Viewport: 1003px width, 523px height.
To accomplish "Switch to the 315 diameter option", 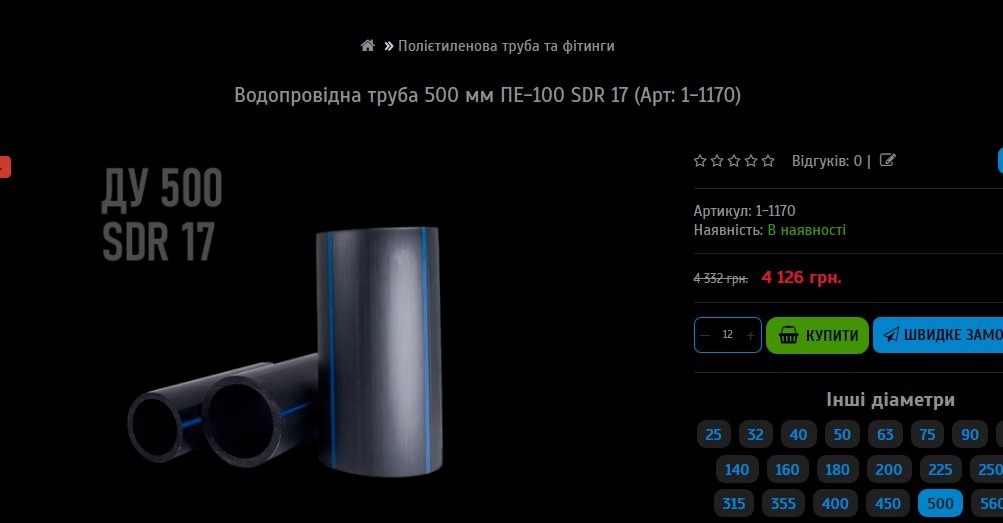I will (x=734, y=504).
